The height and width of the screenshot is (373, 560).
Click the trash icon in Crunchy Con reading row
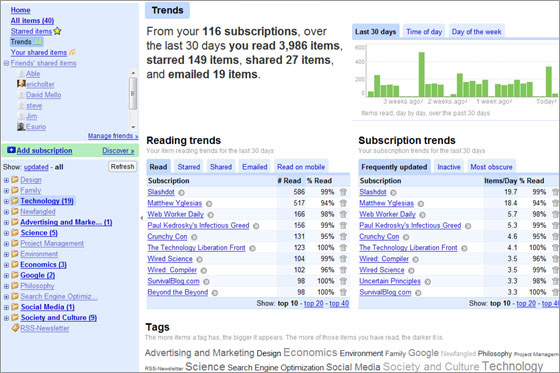tap(343, 236)
